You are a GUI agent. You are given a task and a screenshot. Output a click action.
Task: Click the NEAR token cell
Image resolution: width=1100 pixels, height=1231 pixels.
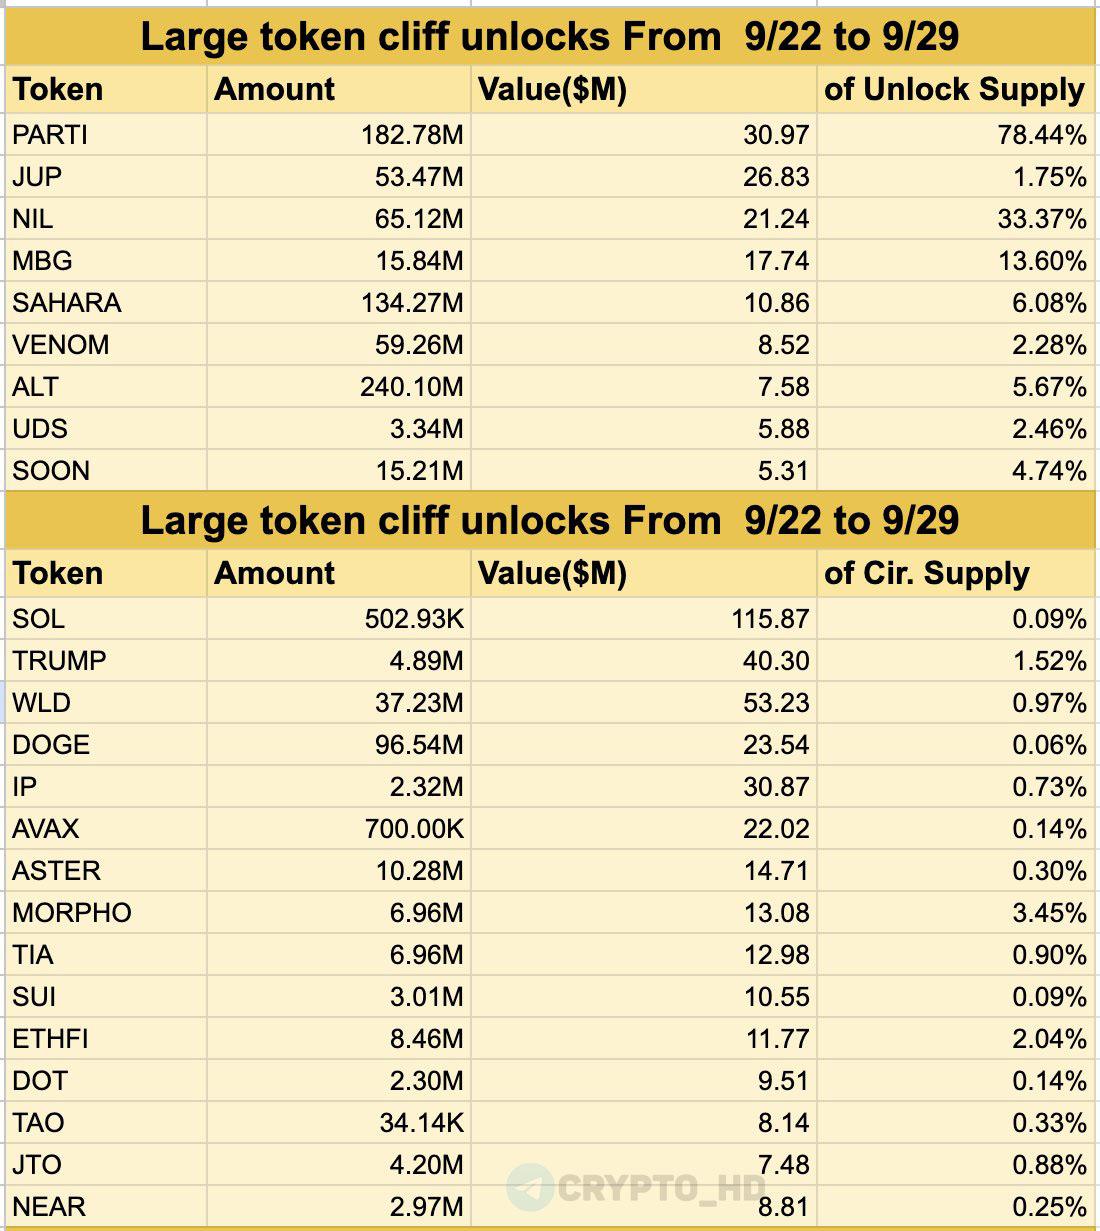[106, 1206]
